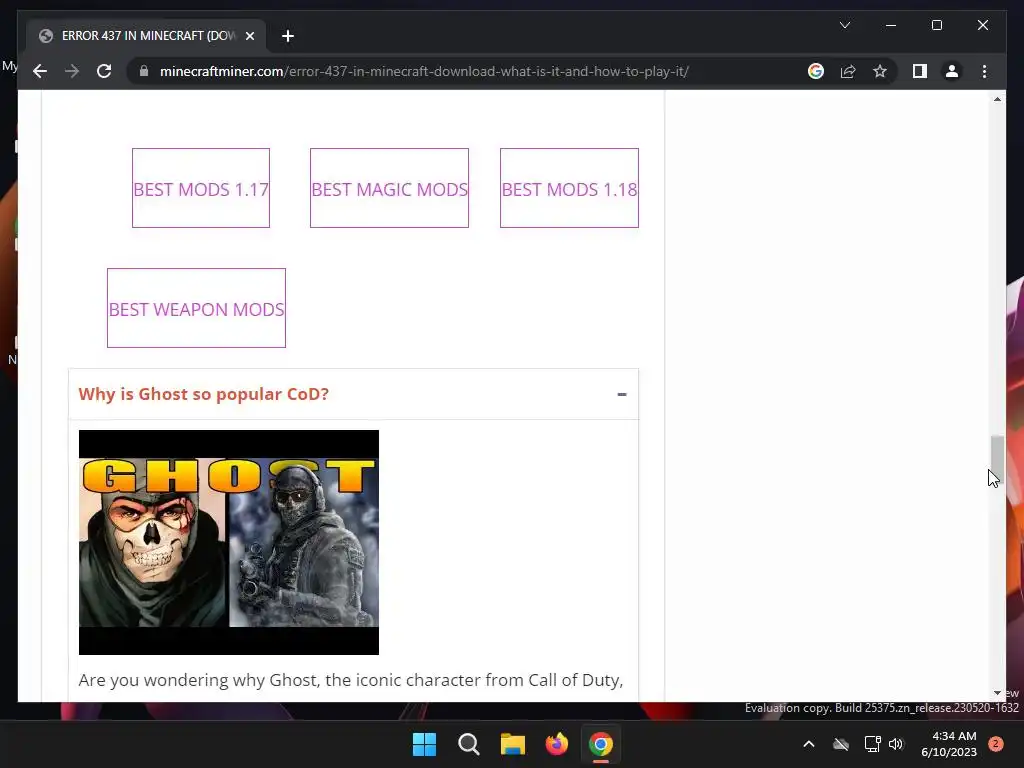Viewport: 1024px width, 768px height.
Task: Open the BEST MODS 1.17 link
Action: pyautogui.click(x=200, y=188)
